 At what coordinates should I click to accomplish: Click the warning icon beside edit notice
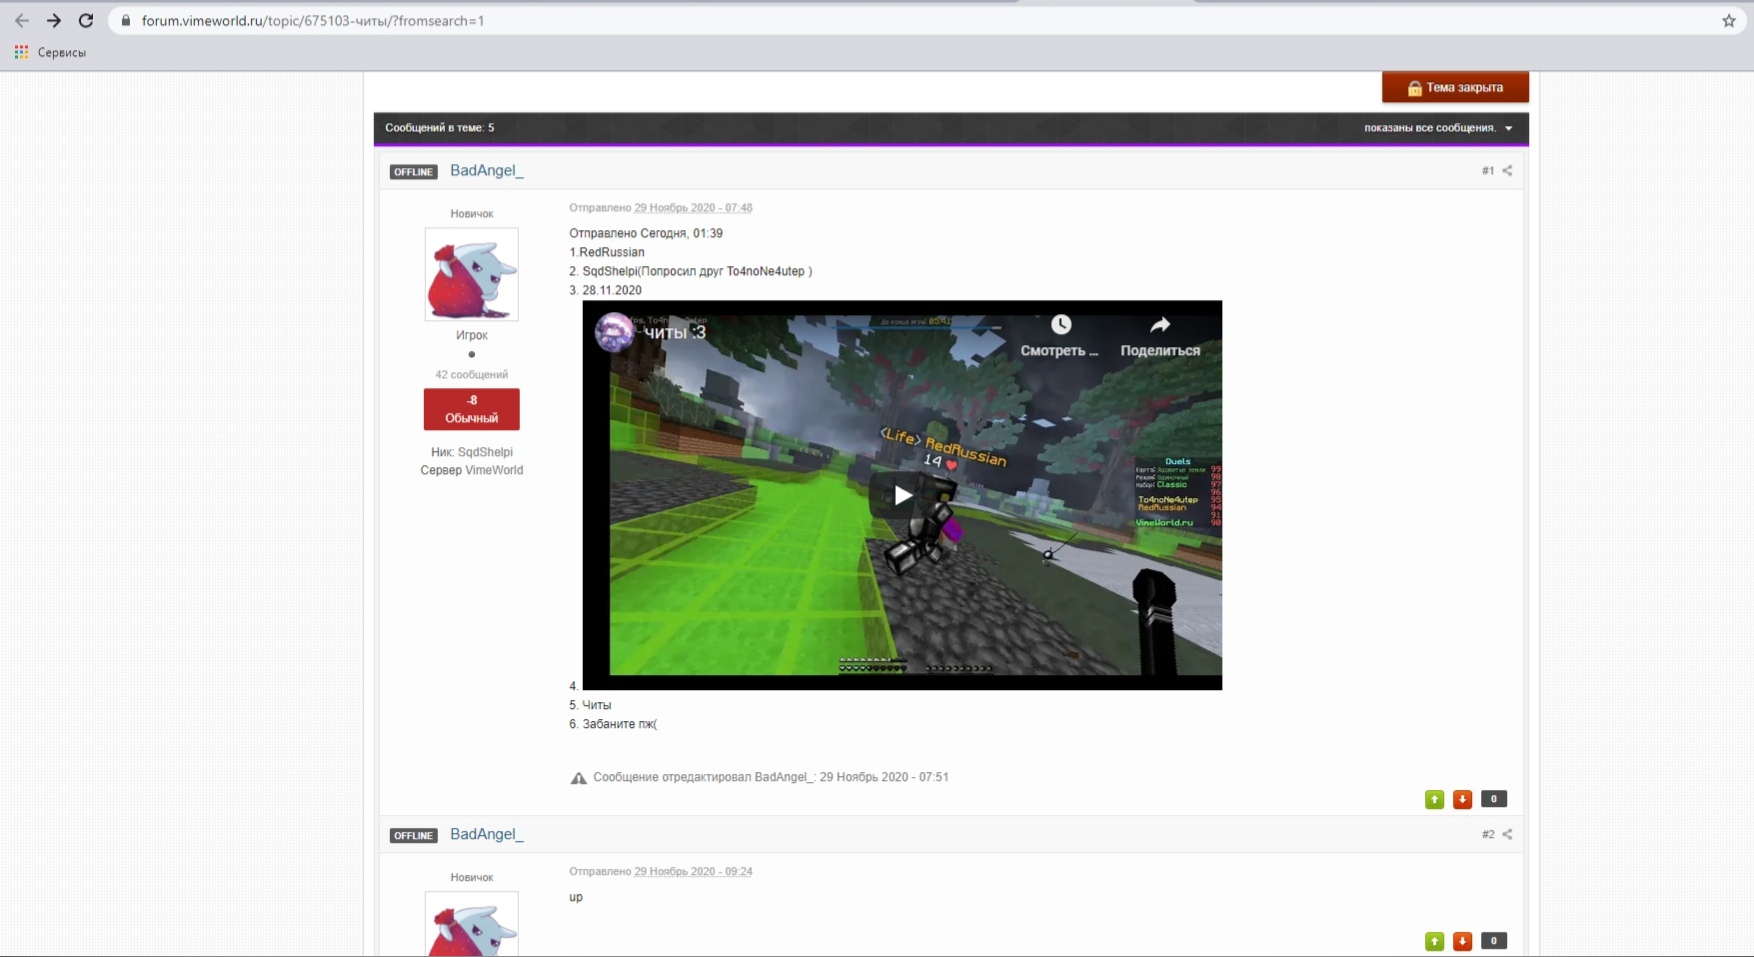coord(578,778)
